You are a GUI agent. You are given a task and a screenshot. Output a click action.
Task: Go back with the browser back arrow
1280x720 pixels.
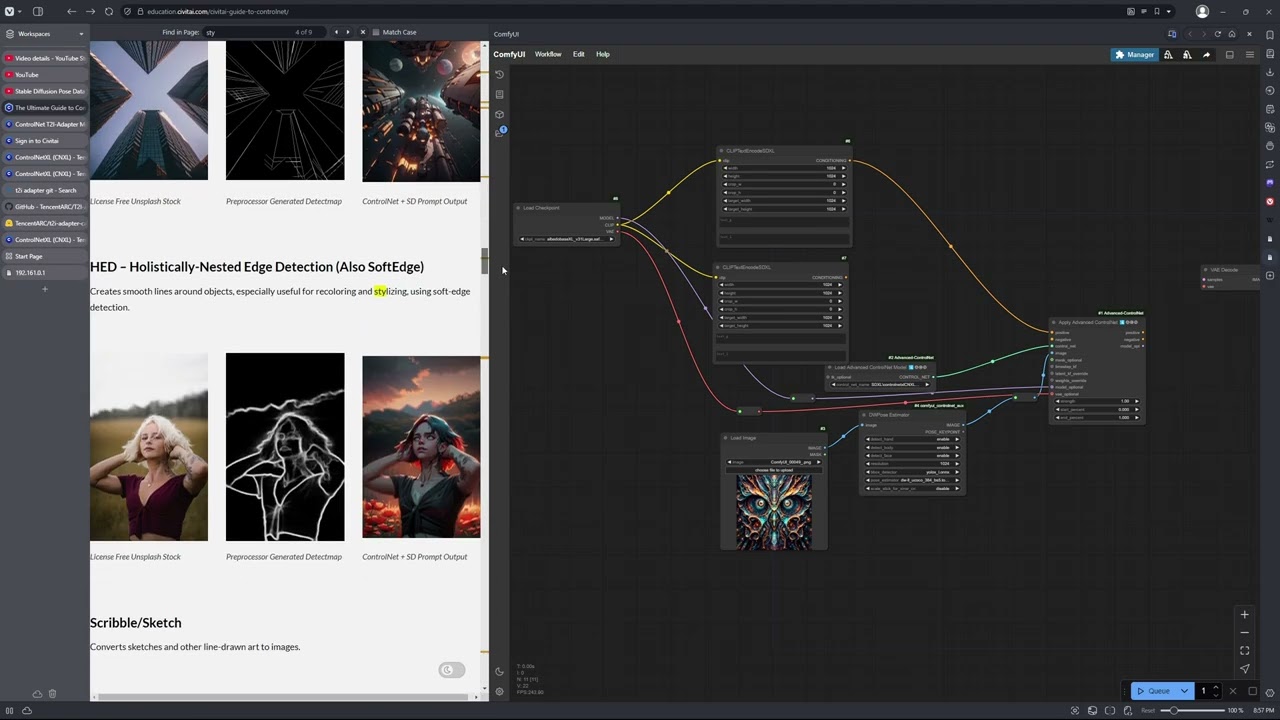[x=71, y=11]
